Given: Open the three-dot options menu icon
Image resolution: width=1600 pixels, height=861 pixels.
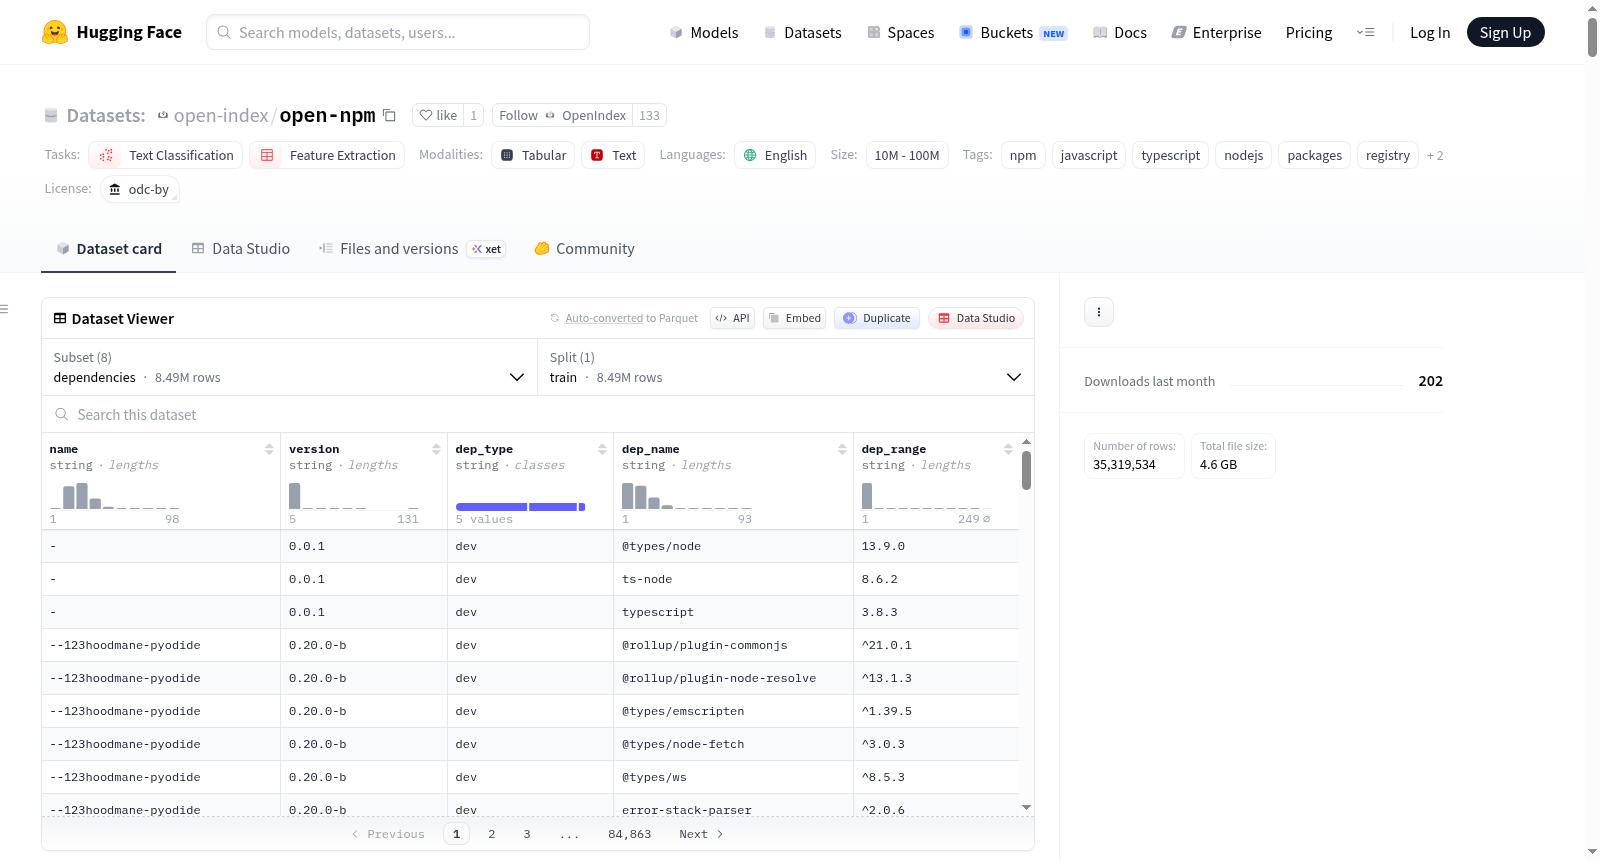Looking at the screenshot, I should pos(1099,312).
